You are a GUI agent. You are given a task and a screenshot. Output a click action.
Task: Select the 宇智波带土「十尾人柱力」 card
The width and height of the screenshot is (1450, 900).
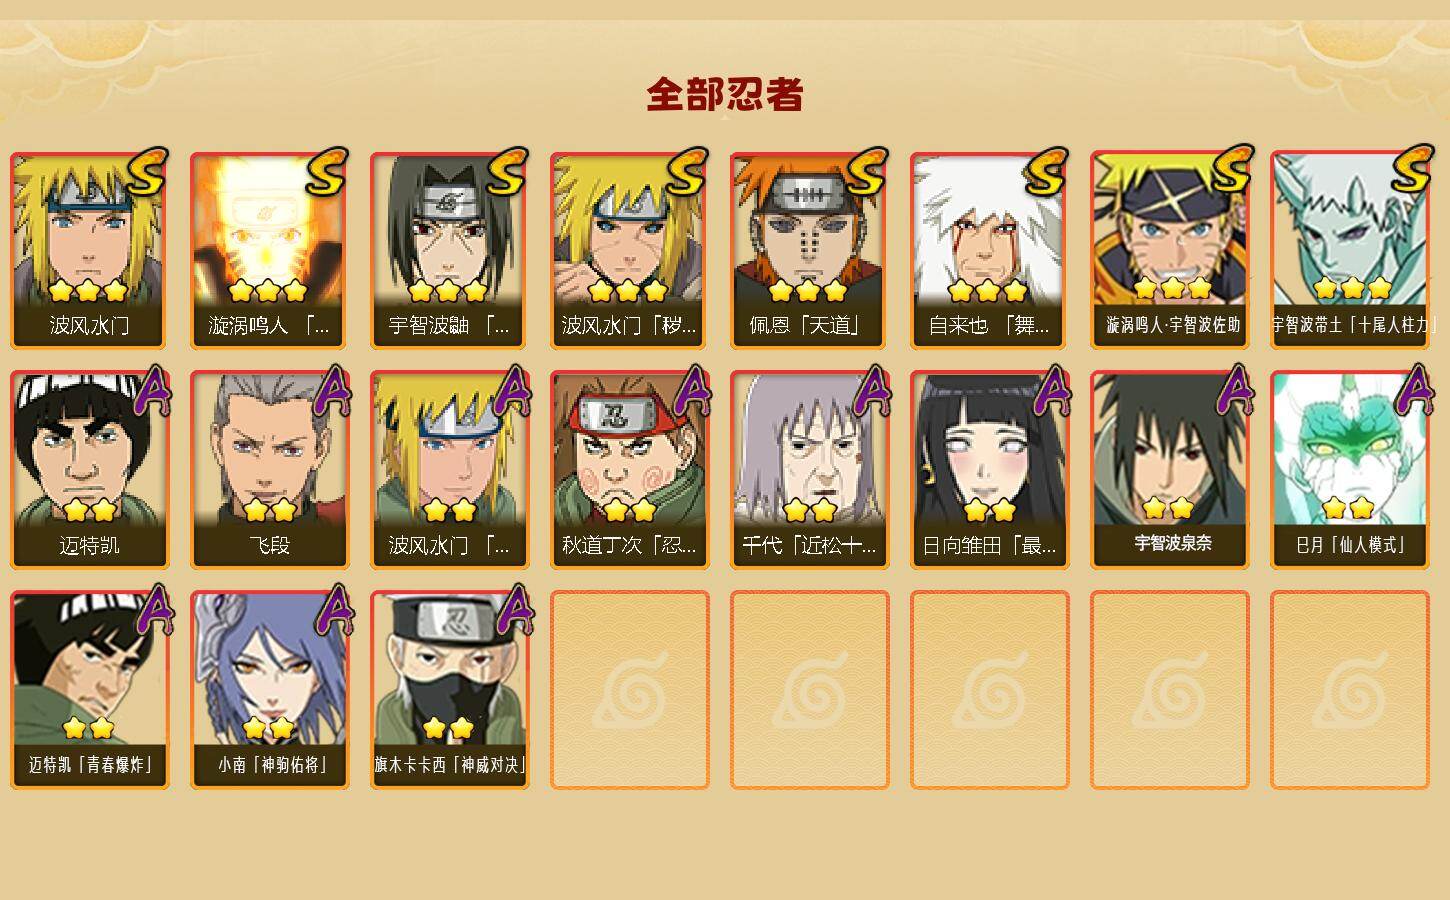(x=1350, y=250)
